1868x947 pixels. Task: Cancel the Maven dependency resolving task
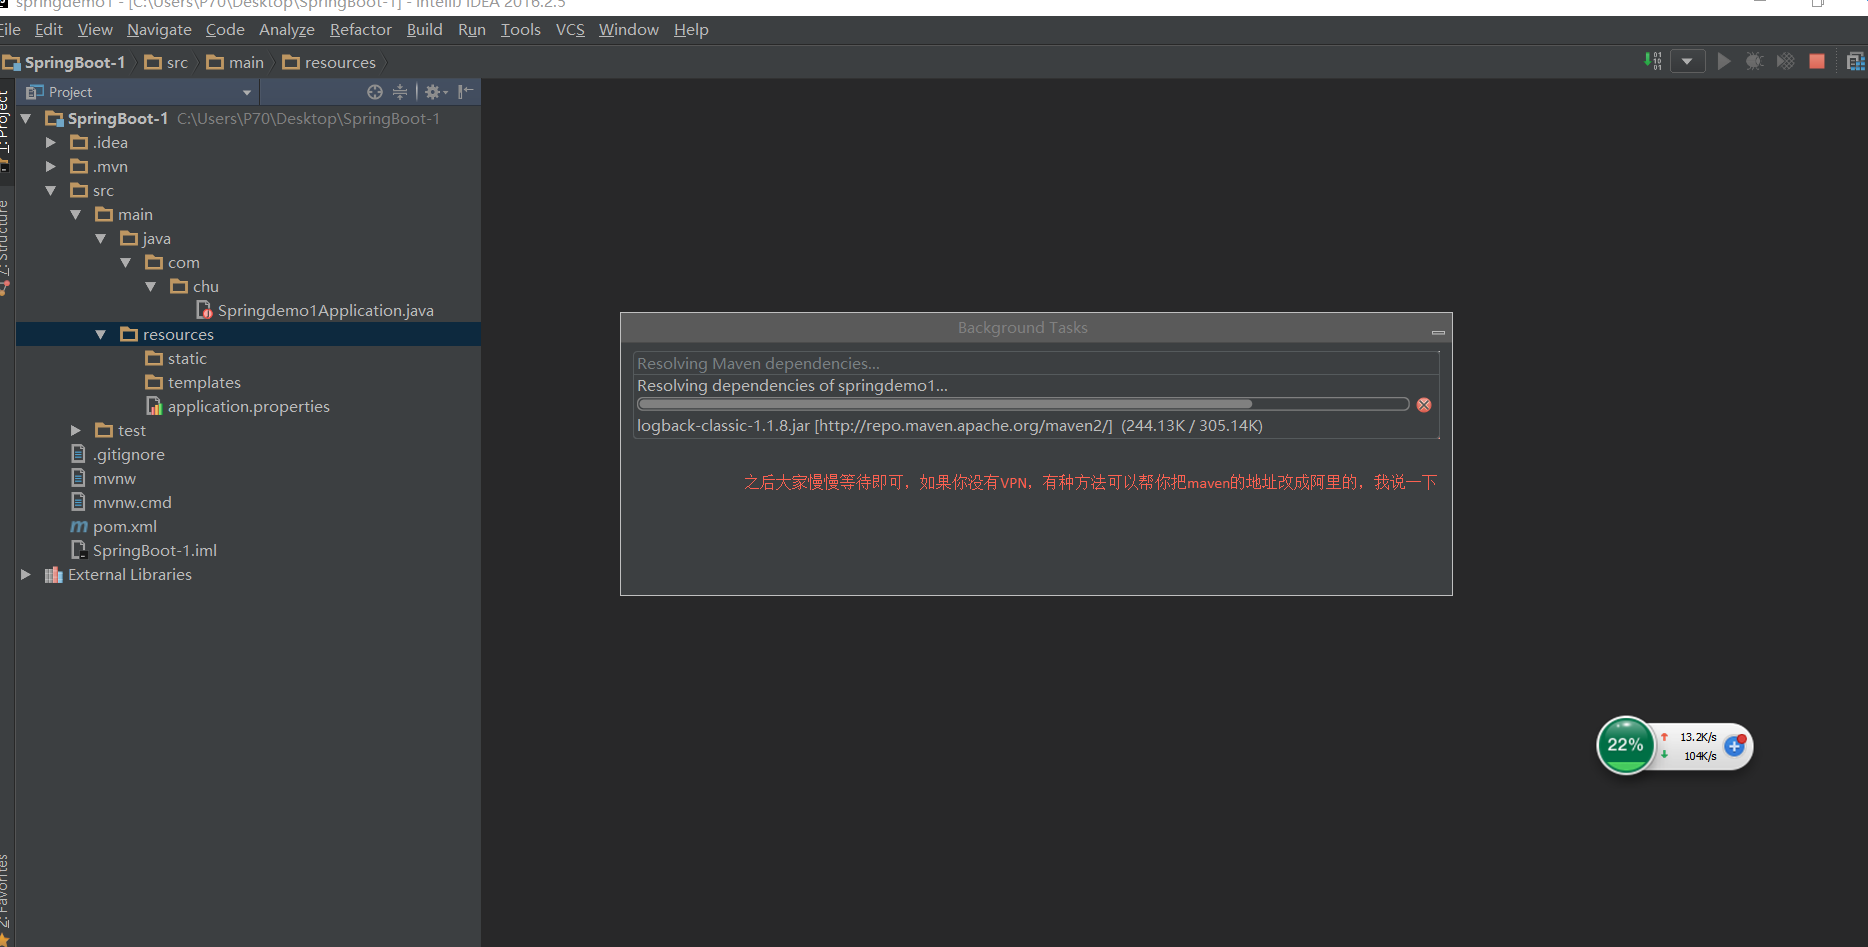tap(1424, 405)
